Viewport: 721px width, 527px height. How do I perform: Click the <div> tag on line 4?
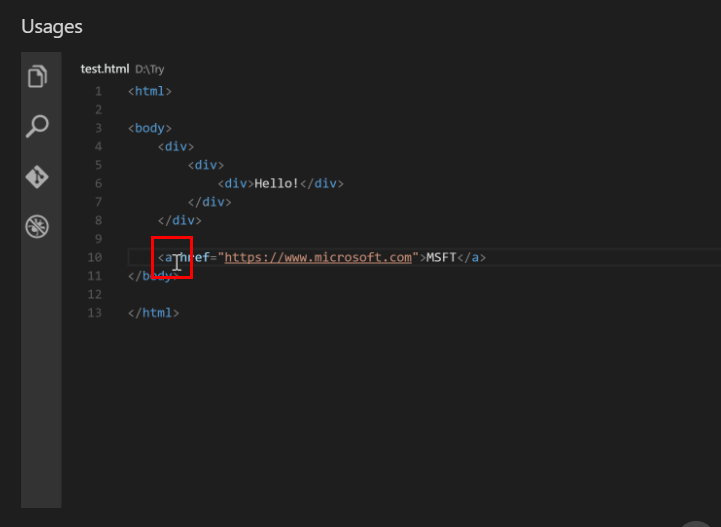pyautogui.click(x=176, y=146)
